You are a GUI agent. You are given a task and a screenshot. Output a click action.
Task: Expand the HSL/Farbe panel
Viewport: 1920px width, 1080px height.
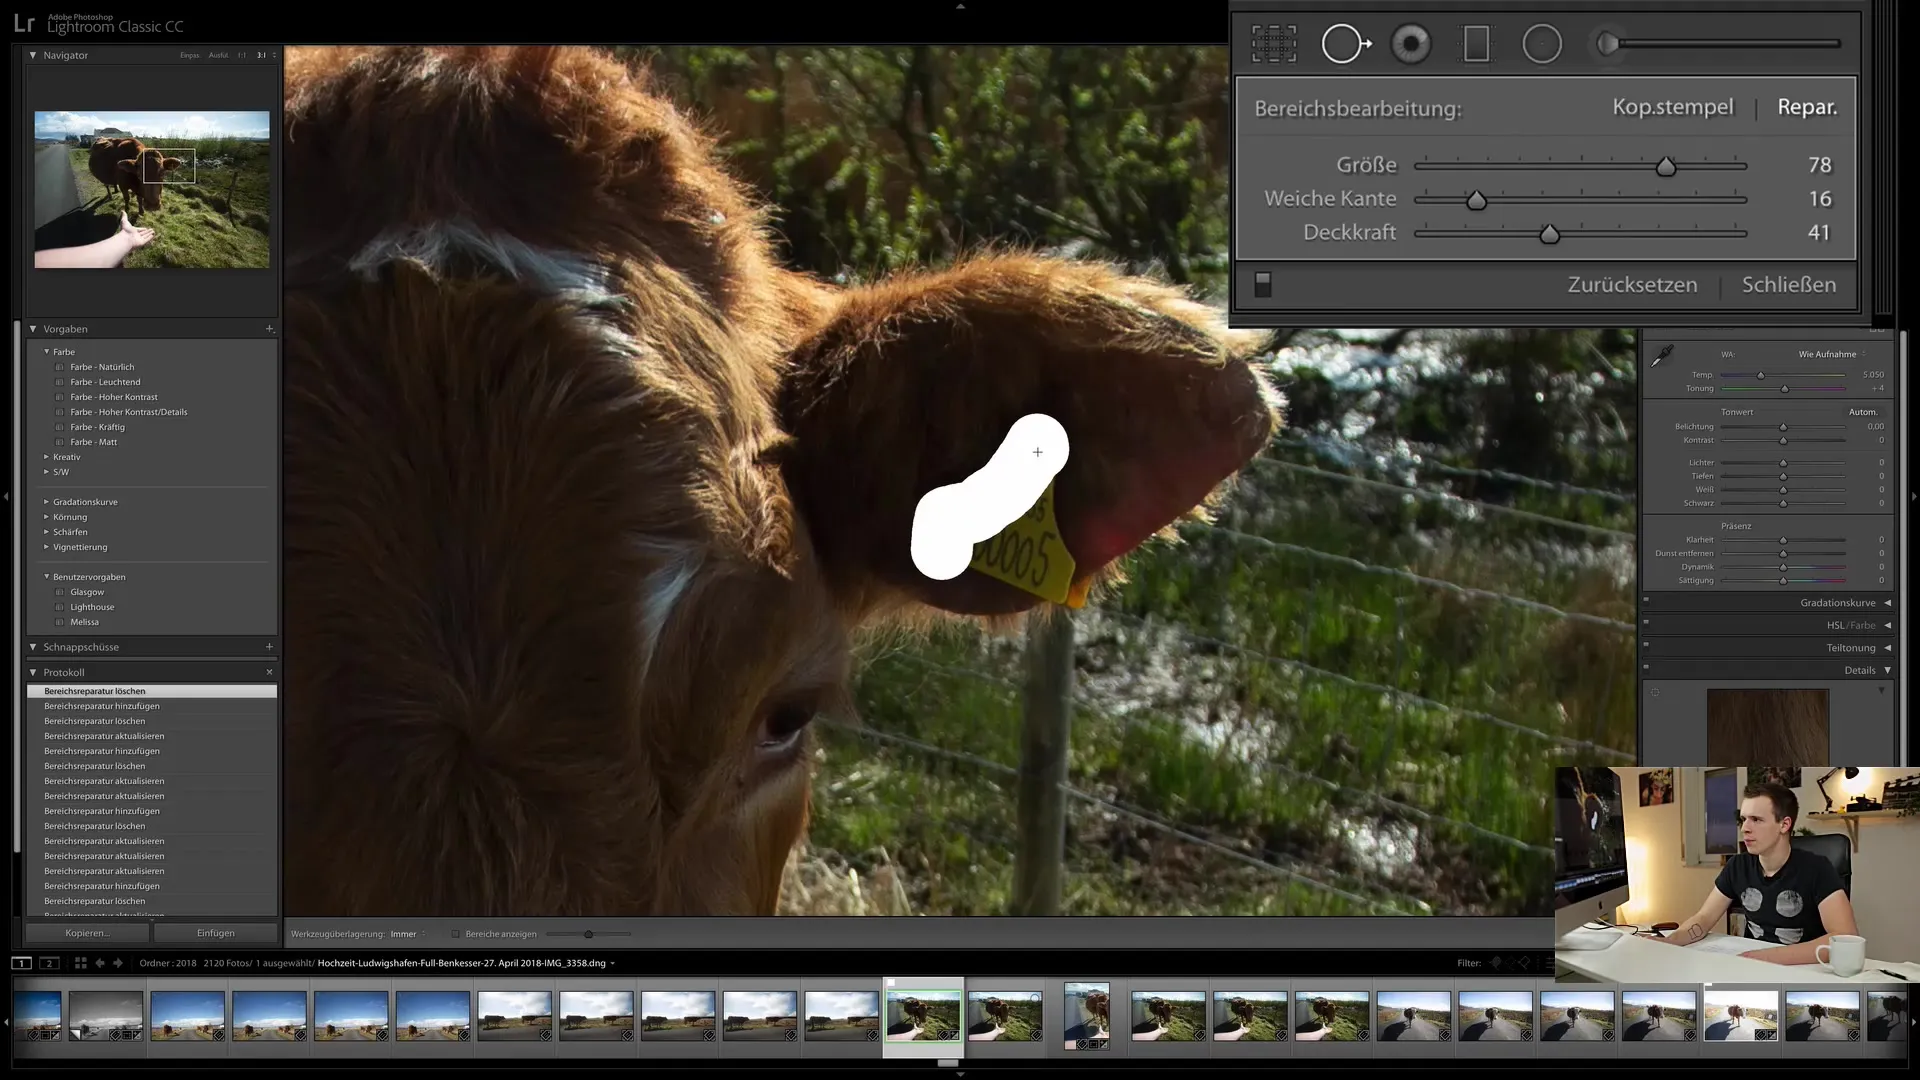1888,625
